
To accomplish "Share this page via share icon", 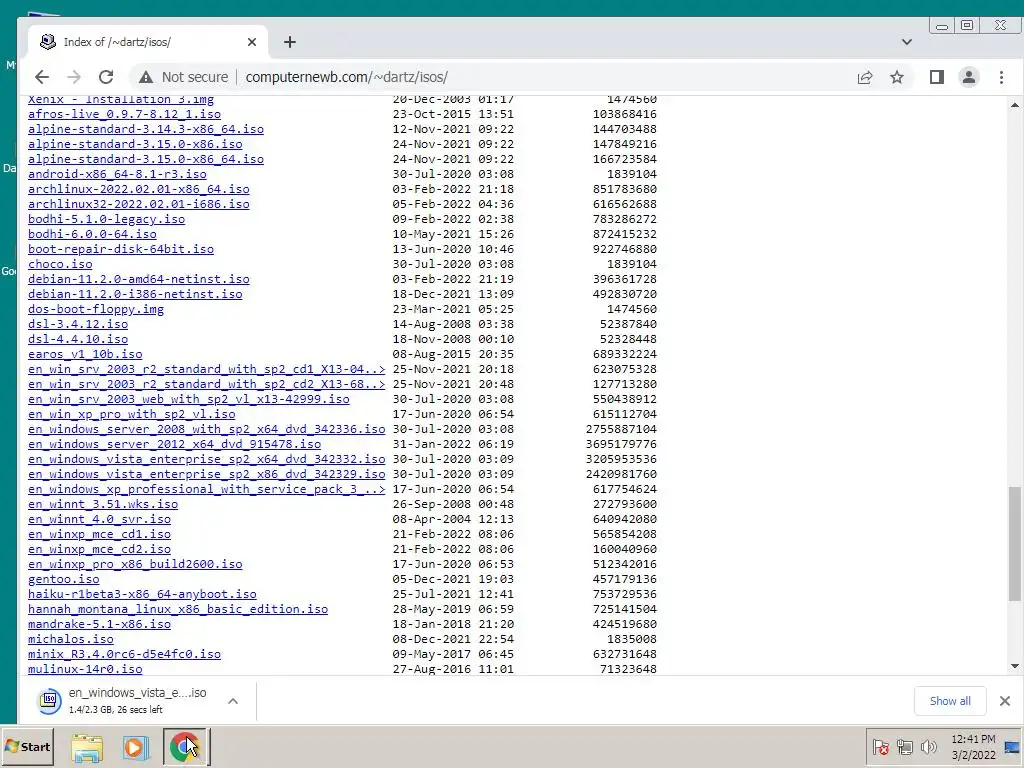I will point(865,77).
